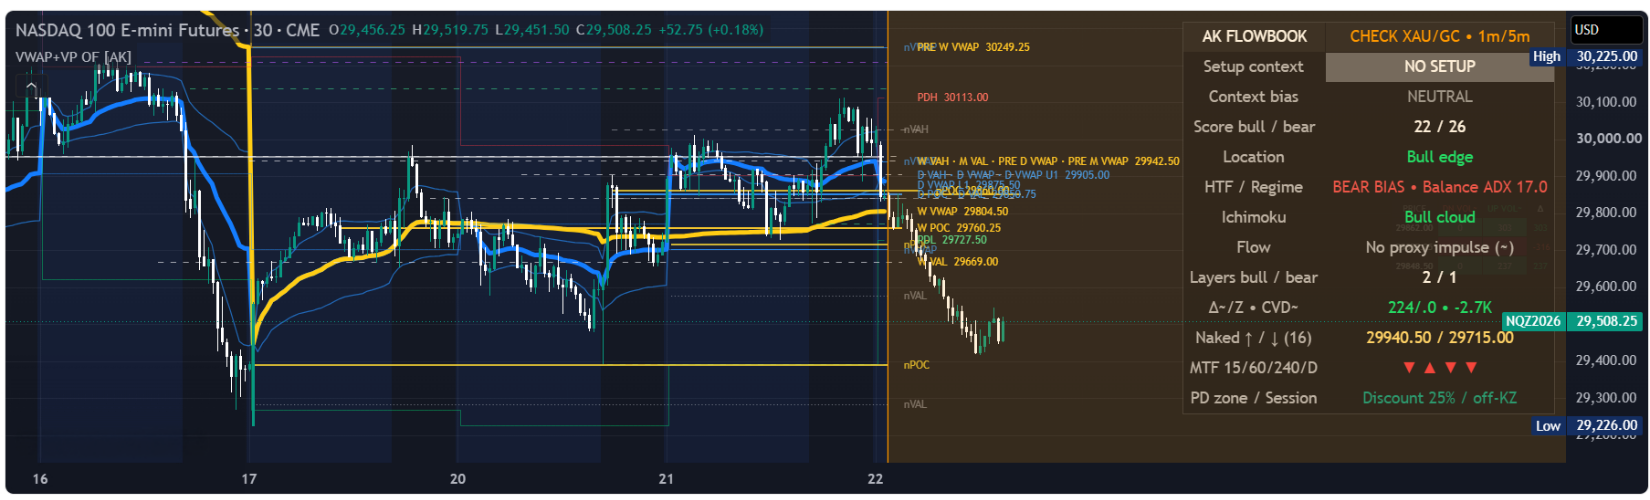Click the No proxy impulse flow value

coord(1439,247)
